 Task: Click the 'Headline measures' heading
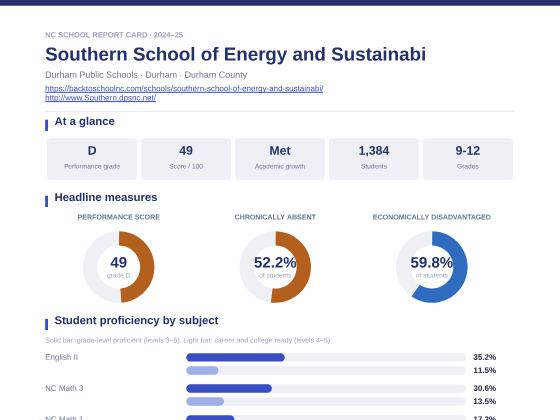click(106, 197)
